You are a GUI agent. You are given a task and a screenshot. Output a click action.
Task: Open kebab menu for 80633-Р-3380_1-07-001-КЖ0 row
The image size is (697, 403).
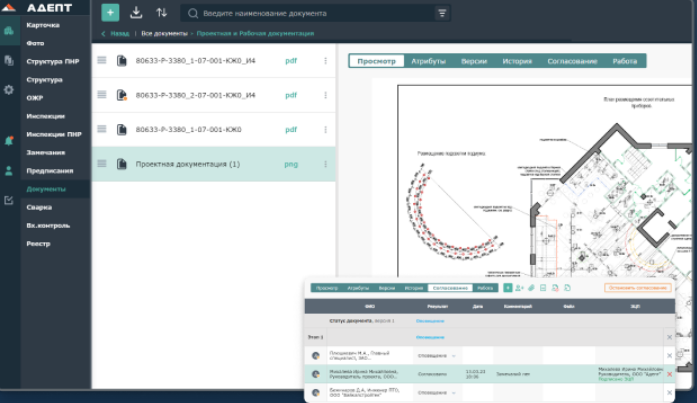pyautogui.click(x=325, y=129)
